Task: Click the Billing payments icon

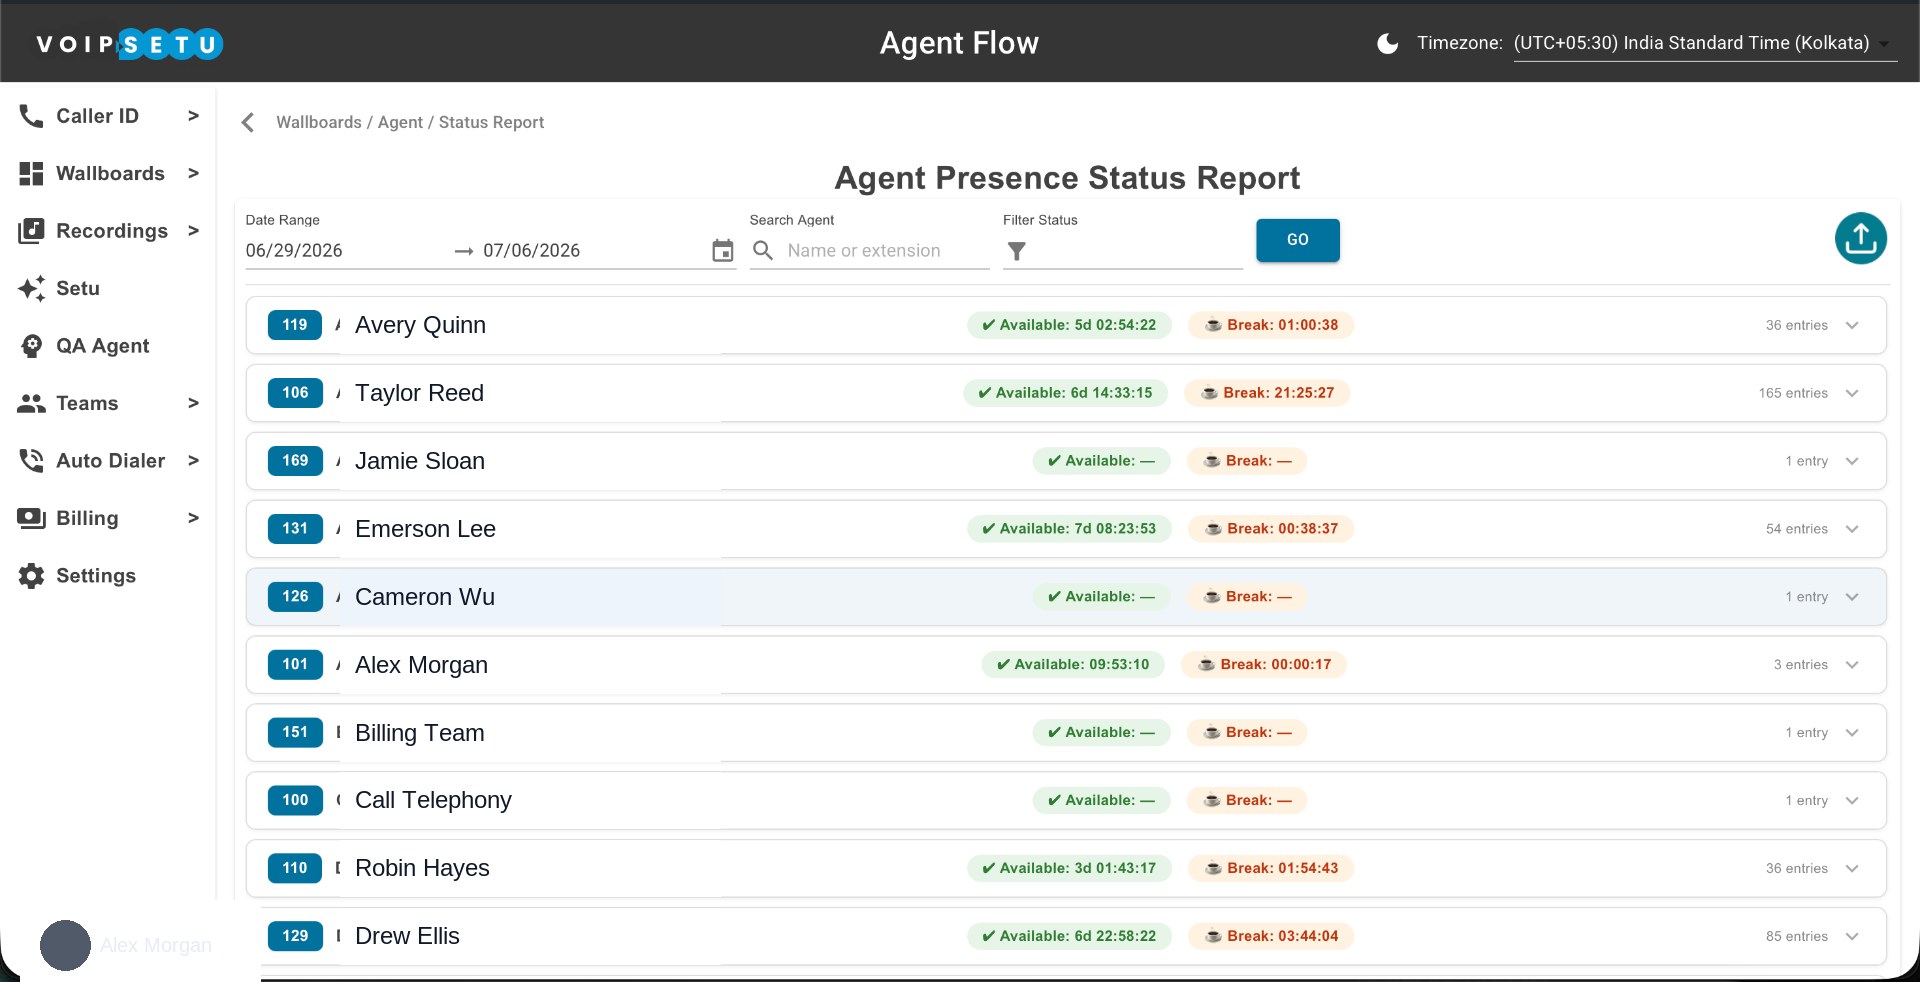Action: 31,518
